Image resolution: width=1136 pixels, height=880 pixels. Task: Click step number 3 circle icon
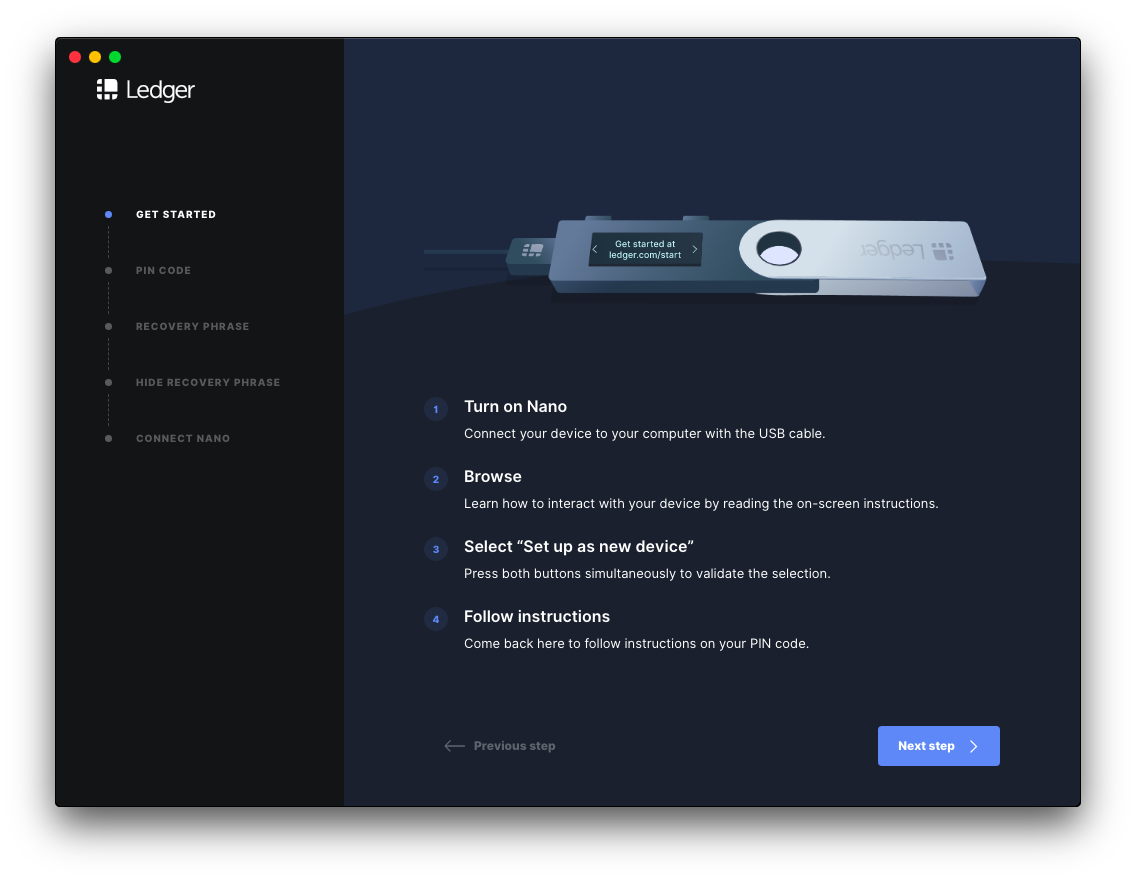pyautogui.click(x=435, y=549)
